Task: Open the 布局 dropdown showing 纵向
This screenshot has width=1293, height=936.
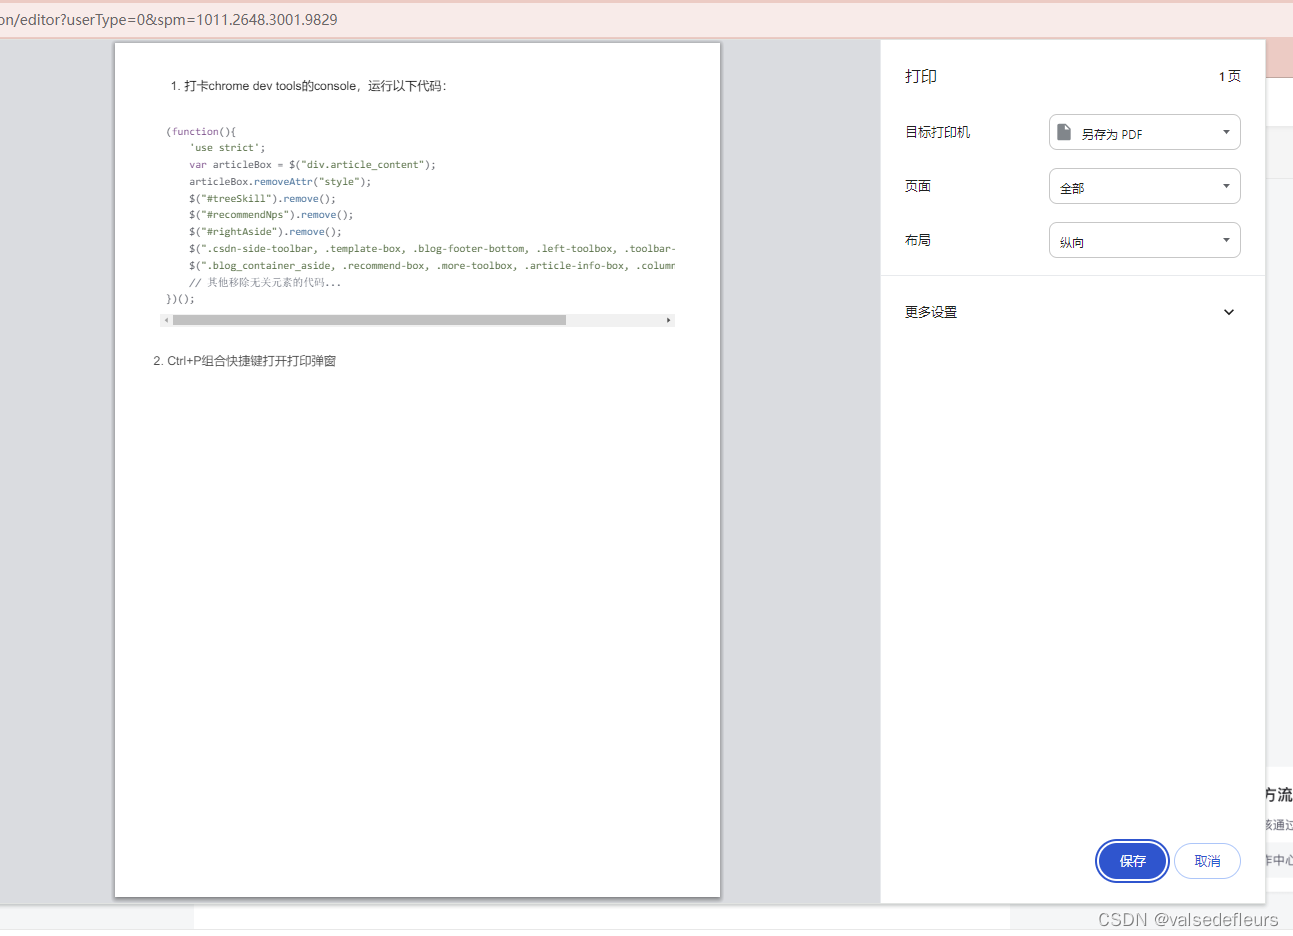Action: tap(1144, 240)
